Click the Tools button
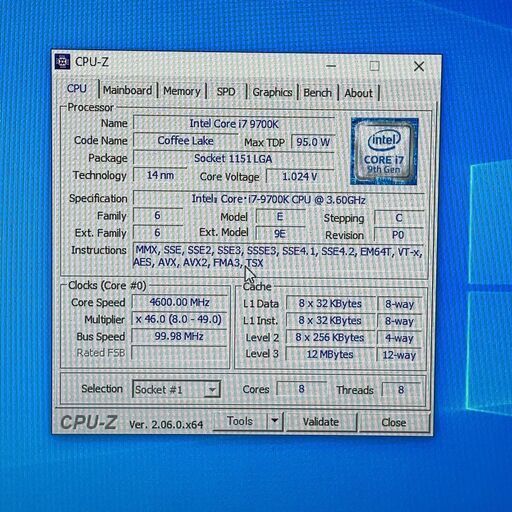 240,421
